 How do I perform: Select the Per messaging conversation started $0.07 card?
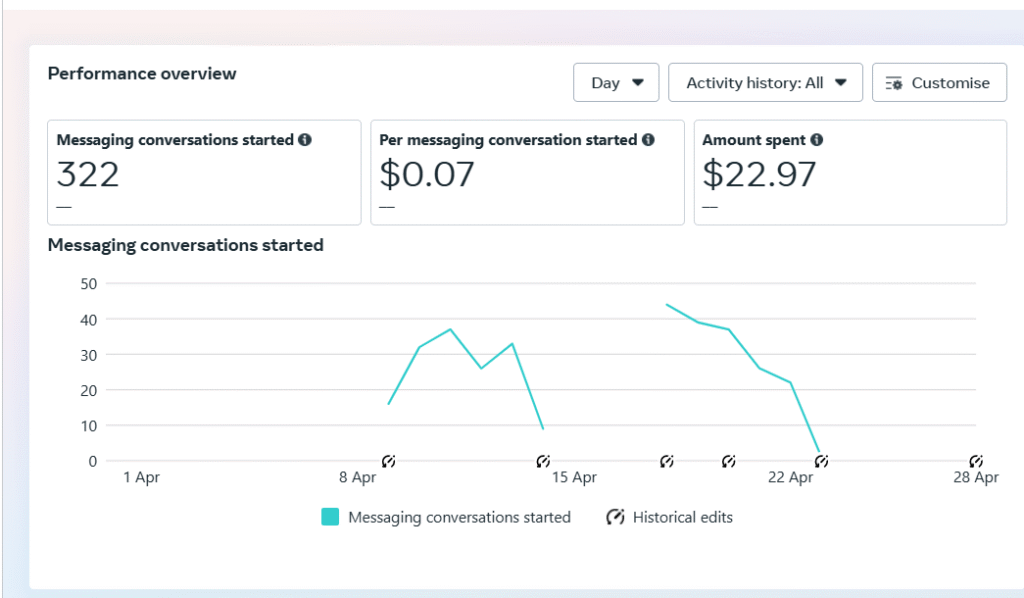[527, 173]
